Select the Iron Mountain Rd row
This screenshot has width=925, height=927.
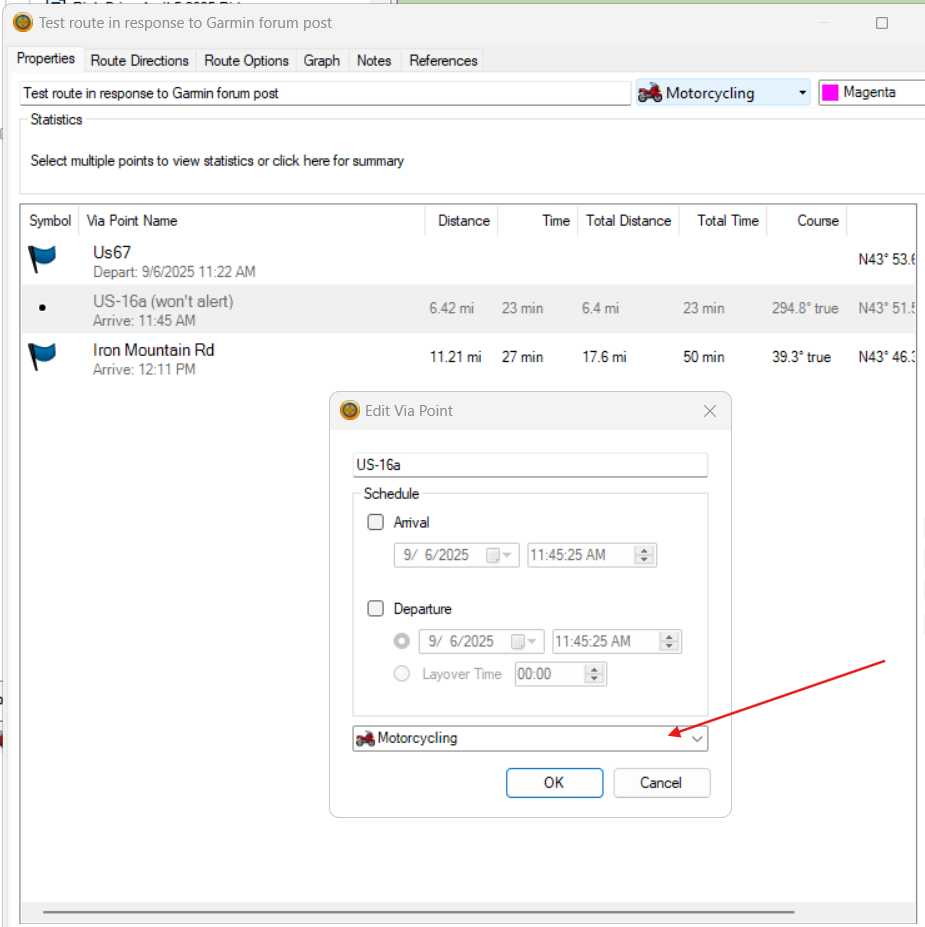pos(468,358)
